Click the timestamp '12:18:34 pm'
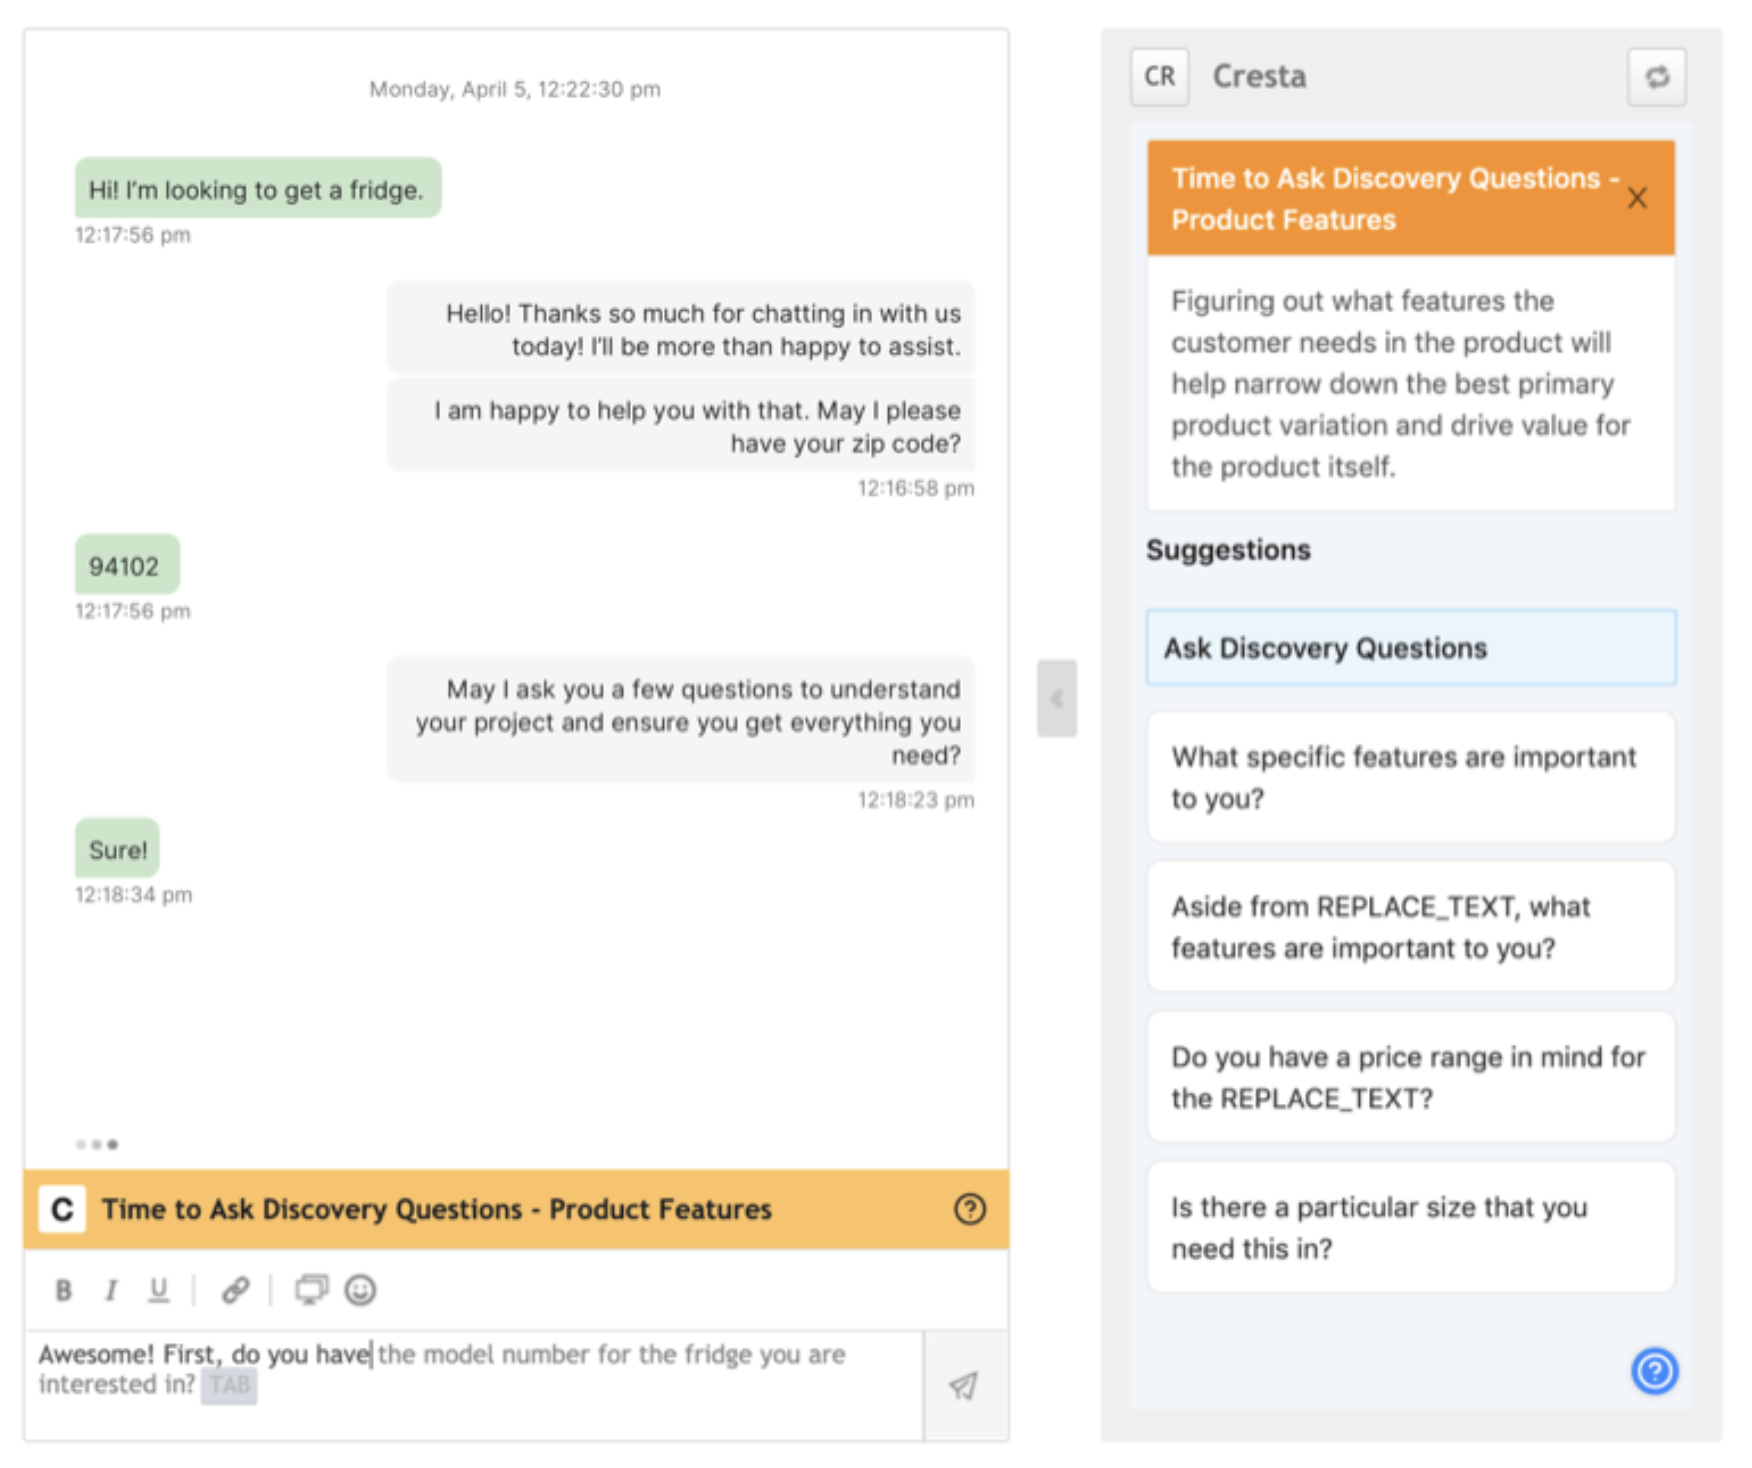The width and height of the screenshot is (1752, 1468). (133, 895)
